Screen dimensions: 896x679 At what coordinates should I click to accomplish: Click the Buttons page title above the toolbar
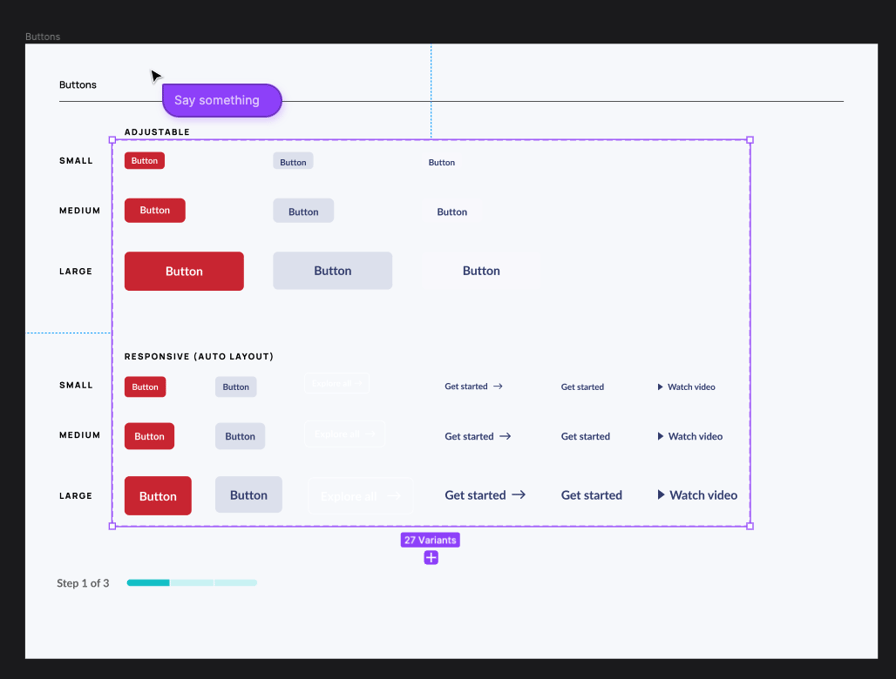point(78,85)
